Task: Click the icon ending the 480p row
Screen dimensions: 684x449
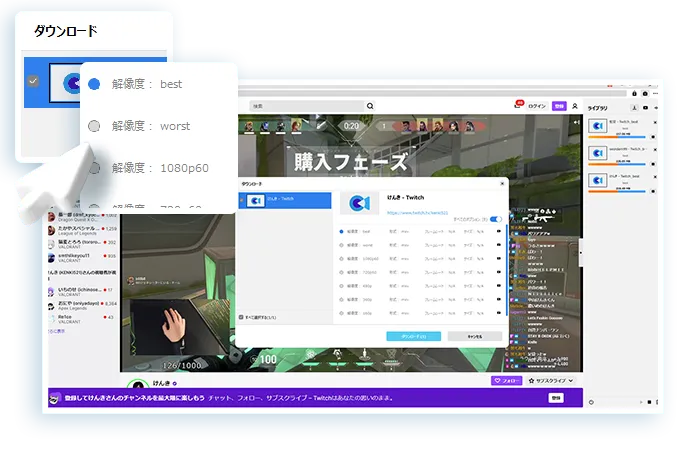Action: click(498, 286)
